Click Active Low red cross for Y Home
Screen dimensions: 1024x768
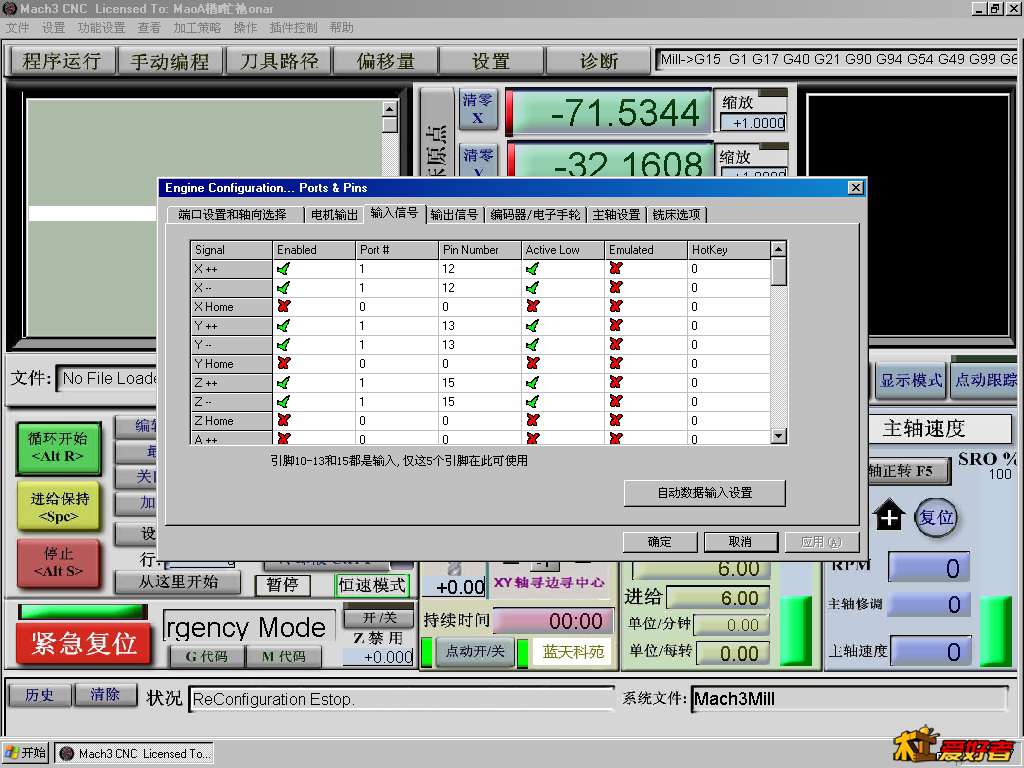[532, 363]
